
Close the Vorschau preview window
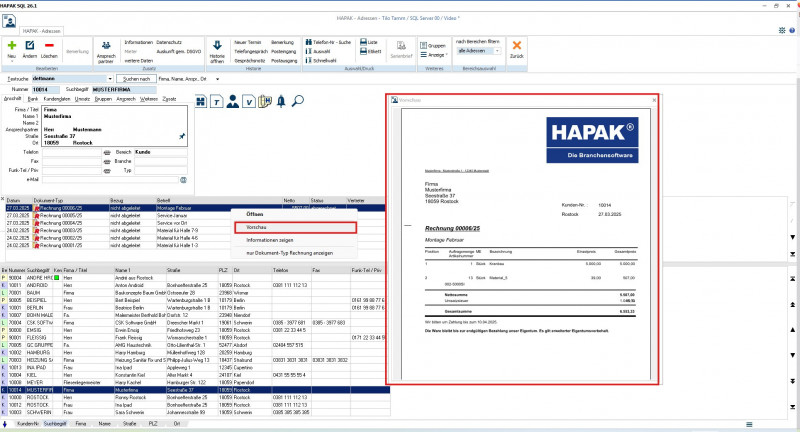(654, 100)
